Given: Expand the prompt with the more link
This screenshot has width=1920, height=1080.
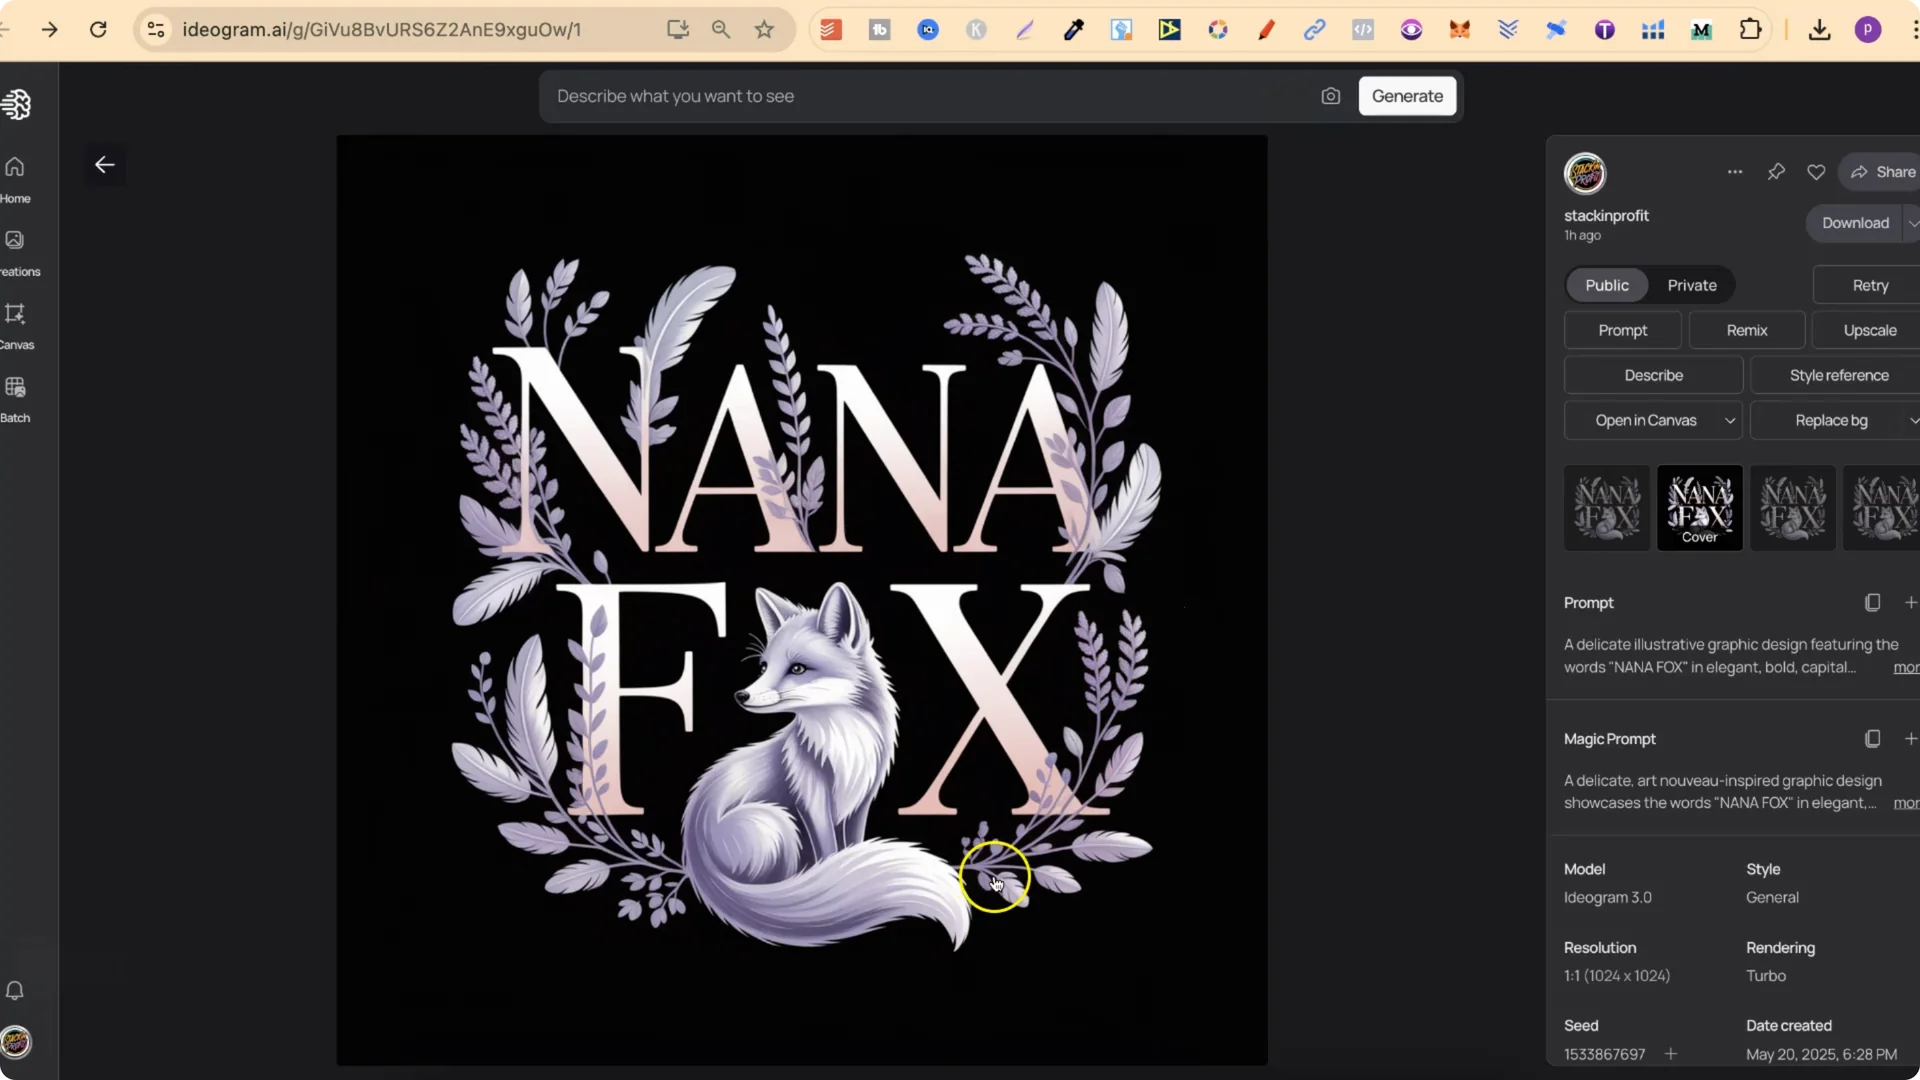Looking at the screenshot, I should [1906, 668].
